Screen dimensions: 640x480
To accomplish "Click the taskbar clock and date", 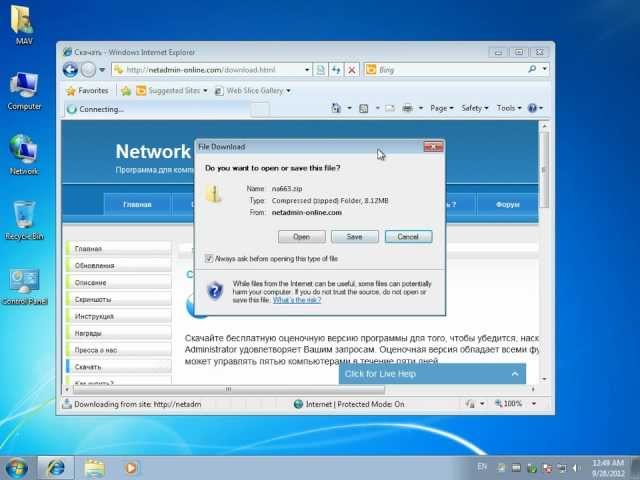I will (608, 468).
